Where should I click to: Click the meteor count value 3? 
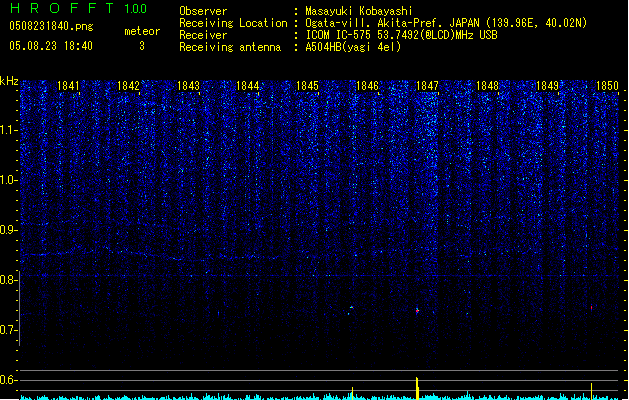(x=141, y=46)
